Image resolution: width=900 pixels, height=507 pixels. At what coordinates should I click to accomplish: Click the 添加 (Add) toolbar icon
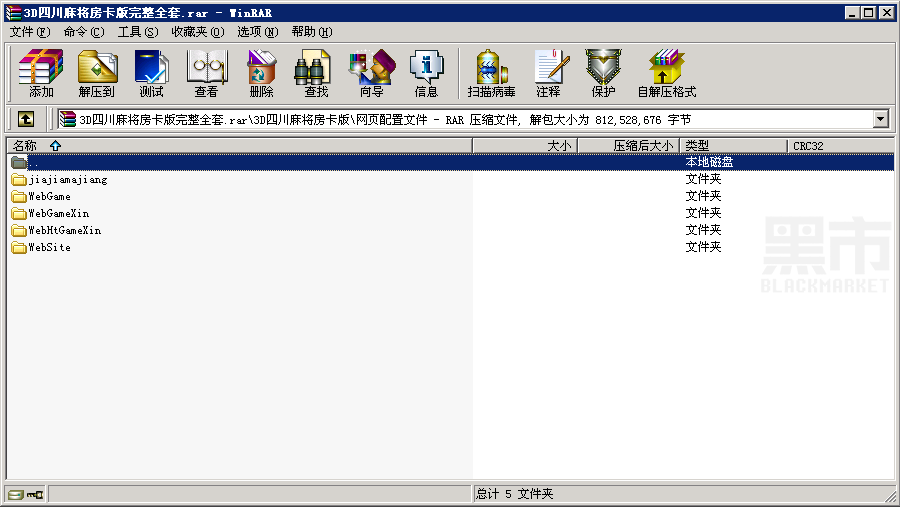click(41, 73)
